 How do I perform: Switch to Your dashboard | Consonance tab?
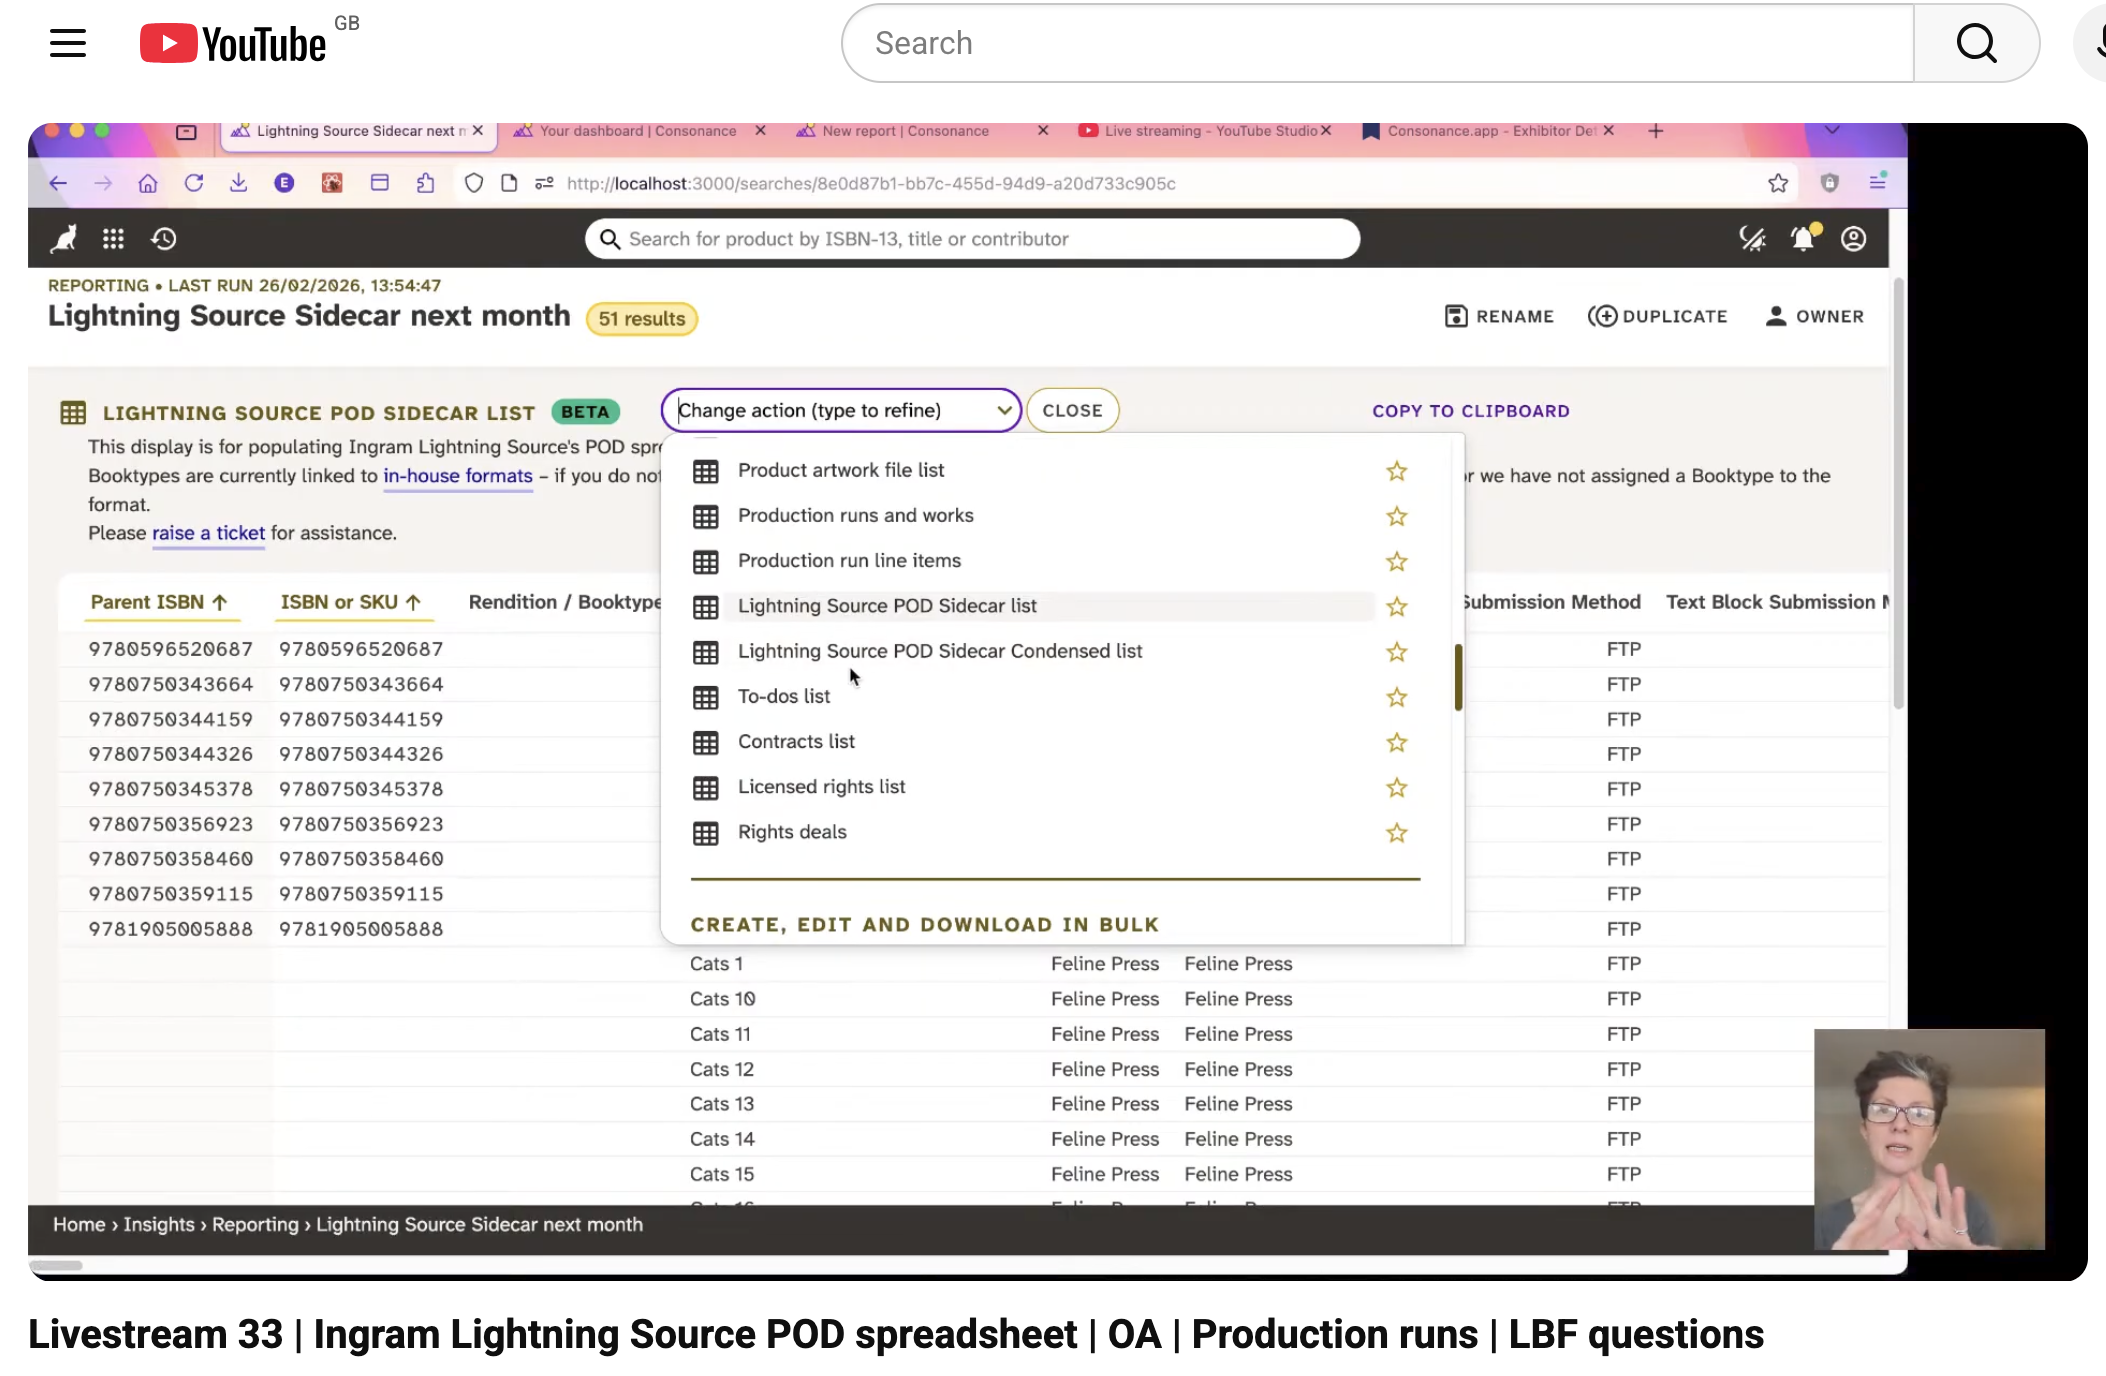638,131
